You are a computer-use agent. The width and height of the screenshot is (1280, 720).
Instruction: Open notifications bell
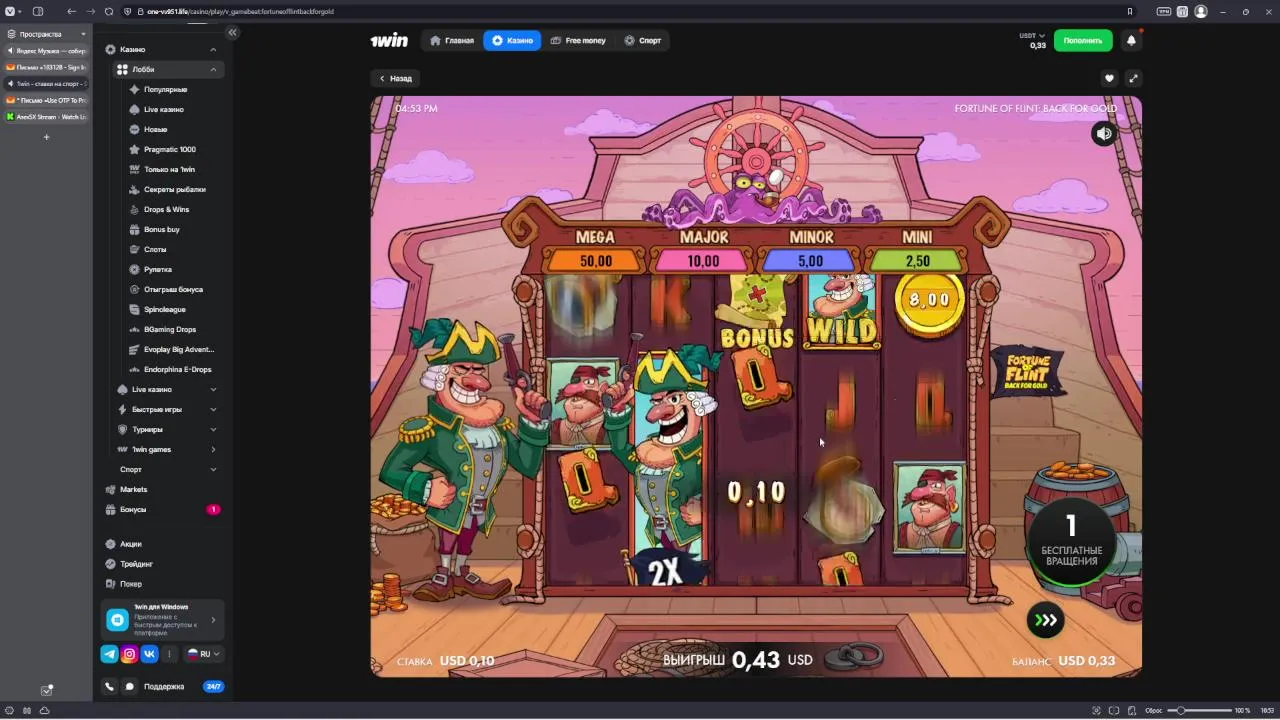tap(1131, 41)
